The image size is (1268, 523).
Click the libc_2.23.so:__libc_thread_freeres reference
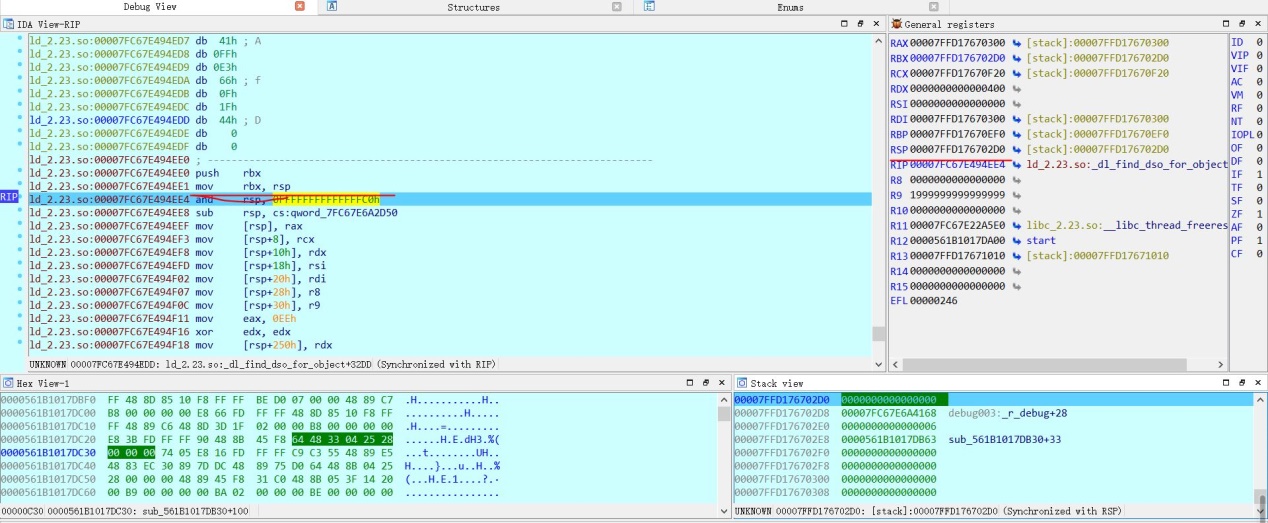1126,225
